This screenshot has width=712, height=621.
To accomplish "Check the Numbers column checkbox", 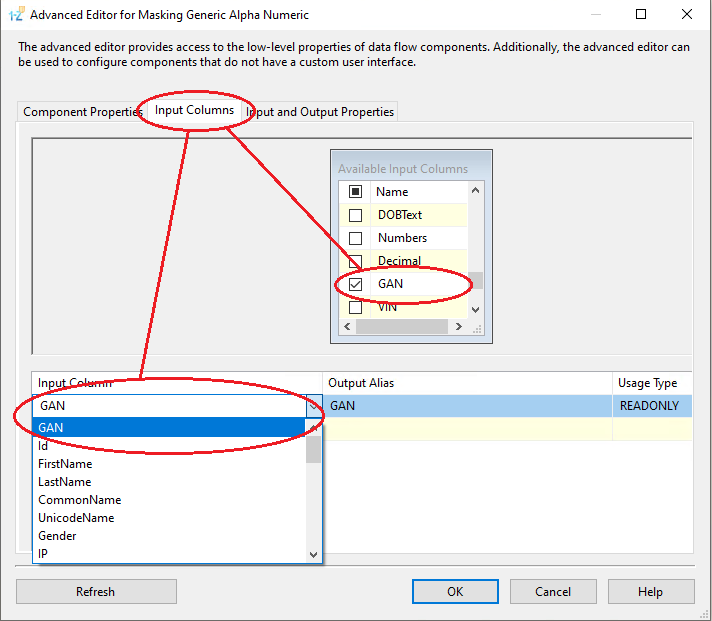I will (x=355, y=238).
